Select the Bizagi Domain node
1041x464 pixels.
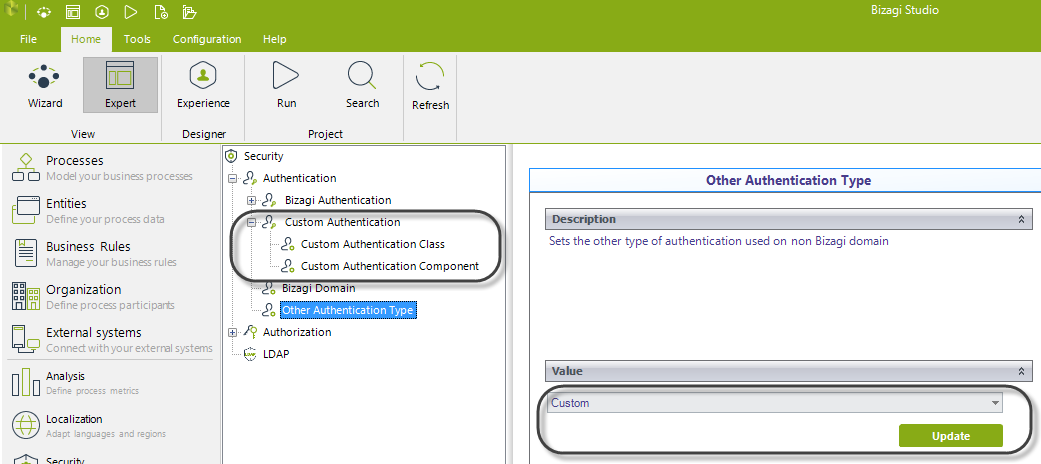coord(319,288)
